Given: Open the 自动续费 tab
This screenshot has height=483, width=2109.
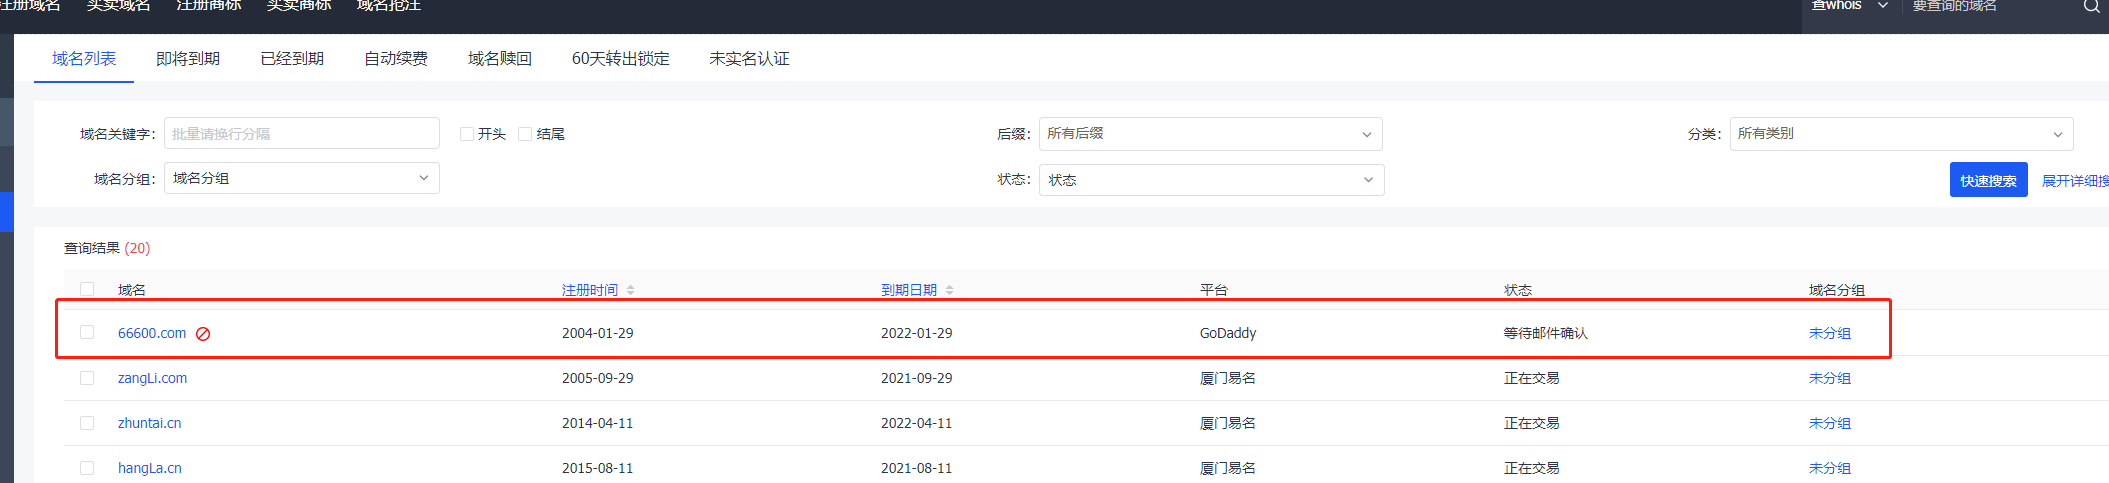Looking at the screenshot, I should tap(396, 59).
